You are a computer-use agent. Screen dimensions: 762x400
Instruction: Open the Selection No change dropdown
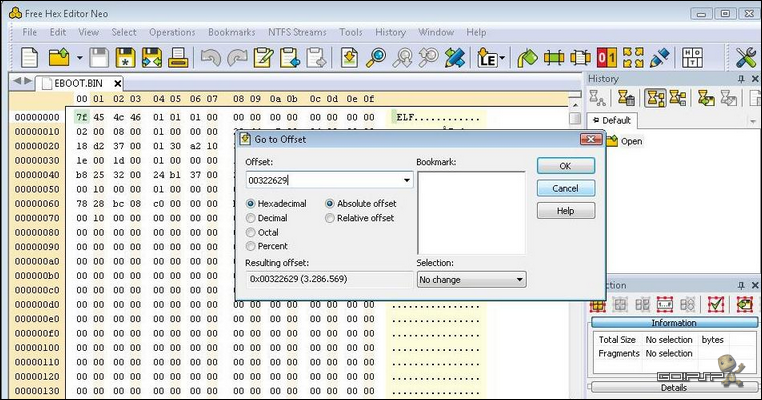coord(471,279)
